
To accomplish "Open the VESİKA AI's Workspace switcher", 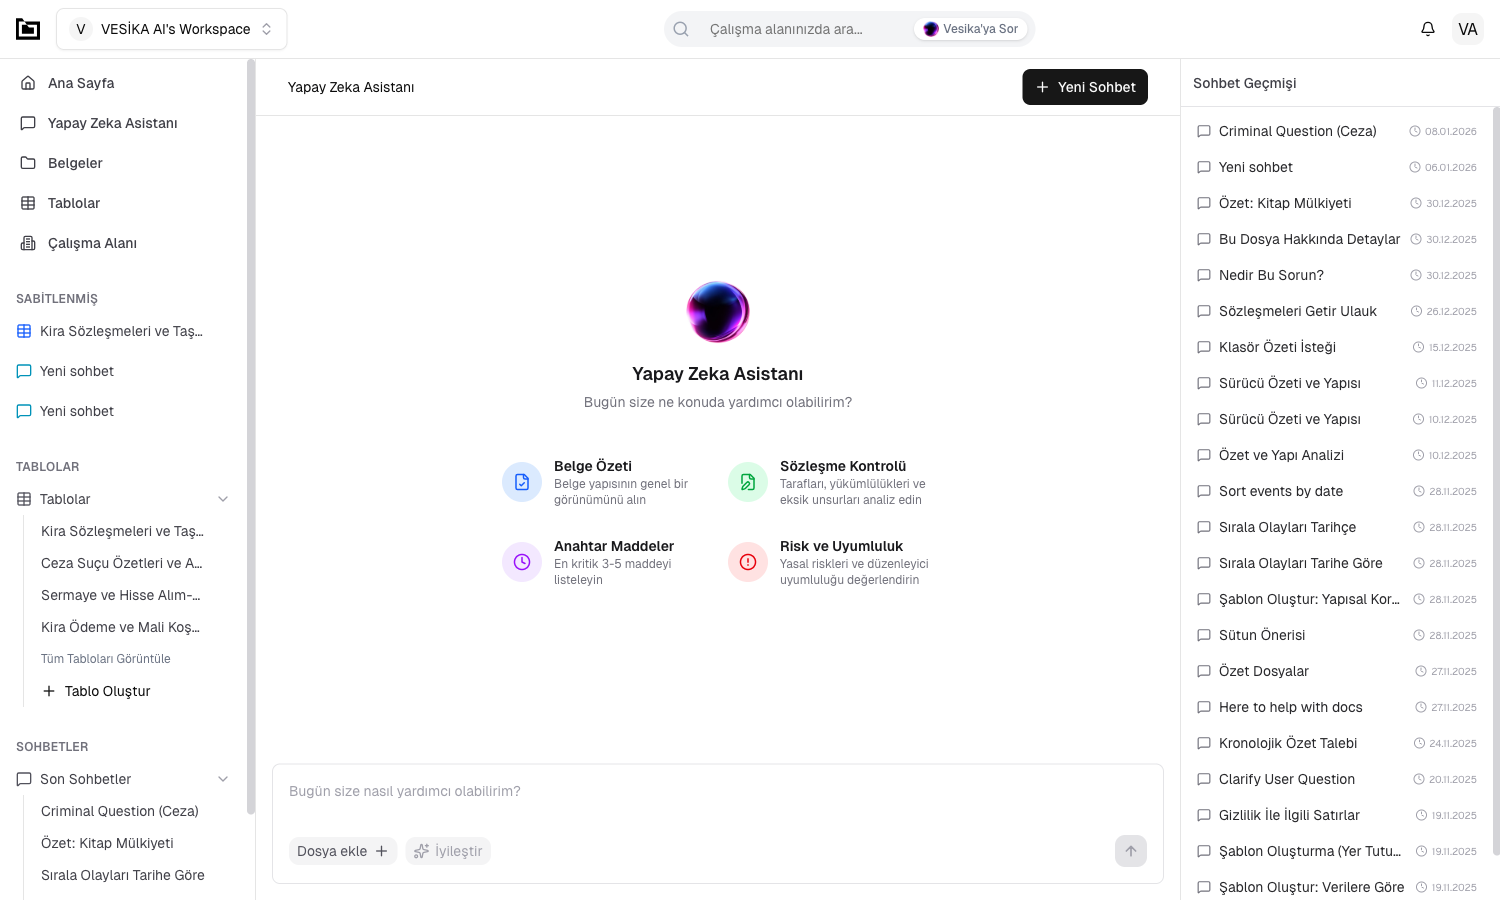I will coord(172,29).
